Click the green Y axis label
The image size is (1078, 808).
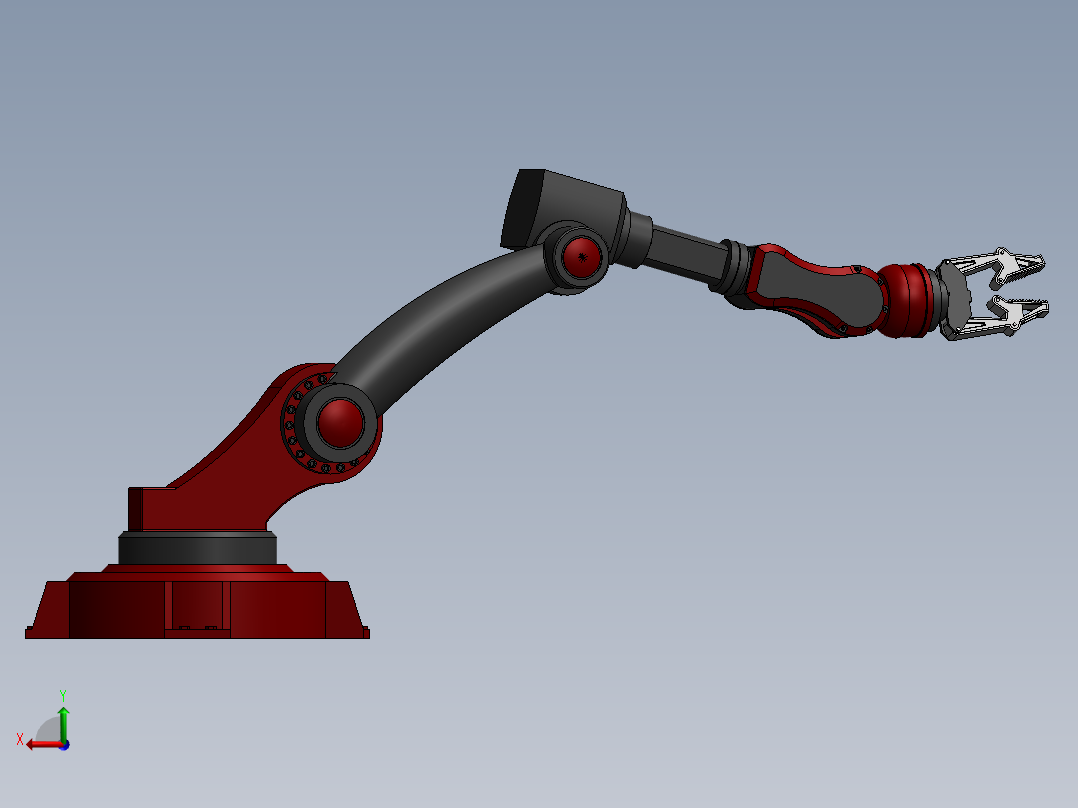pyautogui.click(x=63, y=693)
